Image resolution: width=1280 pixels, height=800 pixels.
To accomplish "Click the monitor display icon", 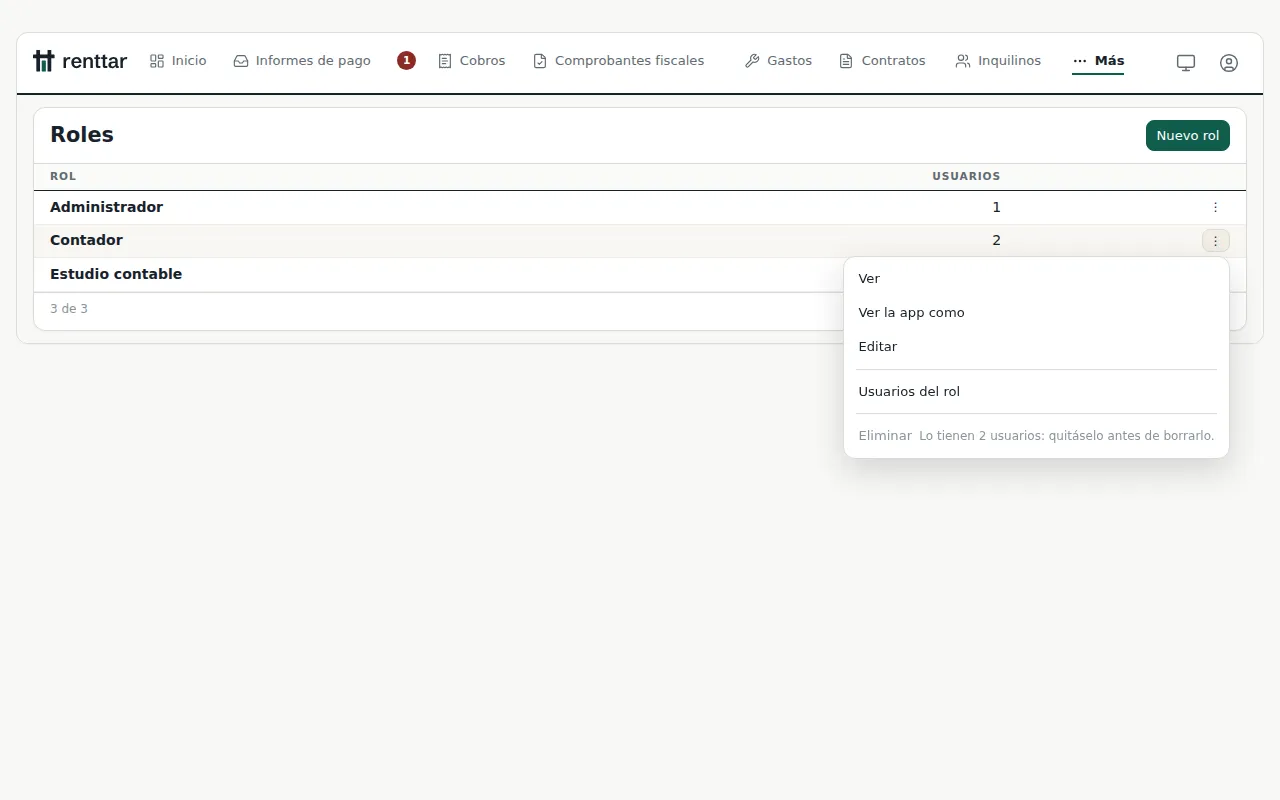I will point(1186,62).
